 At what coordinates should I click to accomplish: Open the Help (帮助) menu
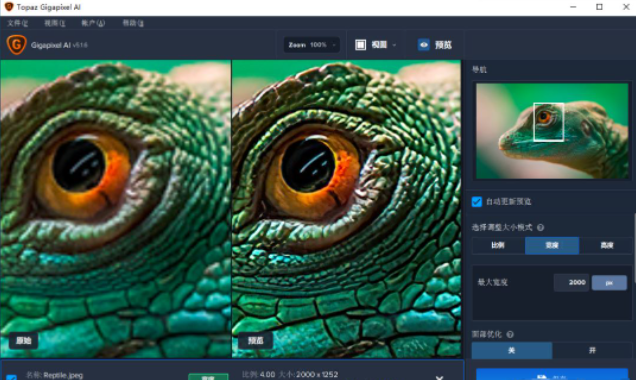coord(133,23)
